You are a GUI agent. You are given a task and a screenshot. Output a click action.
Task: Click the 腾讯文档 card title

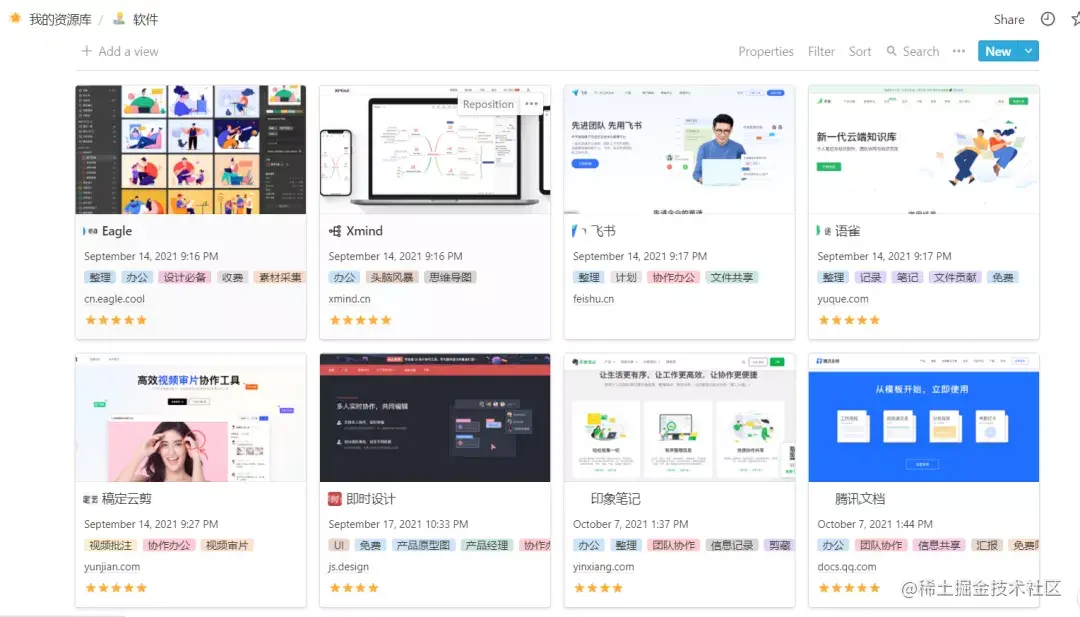[x=860, y=499]
